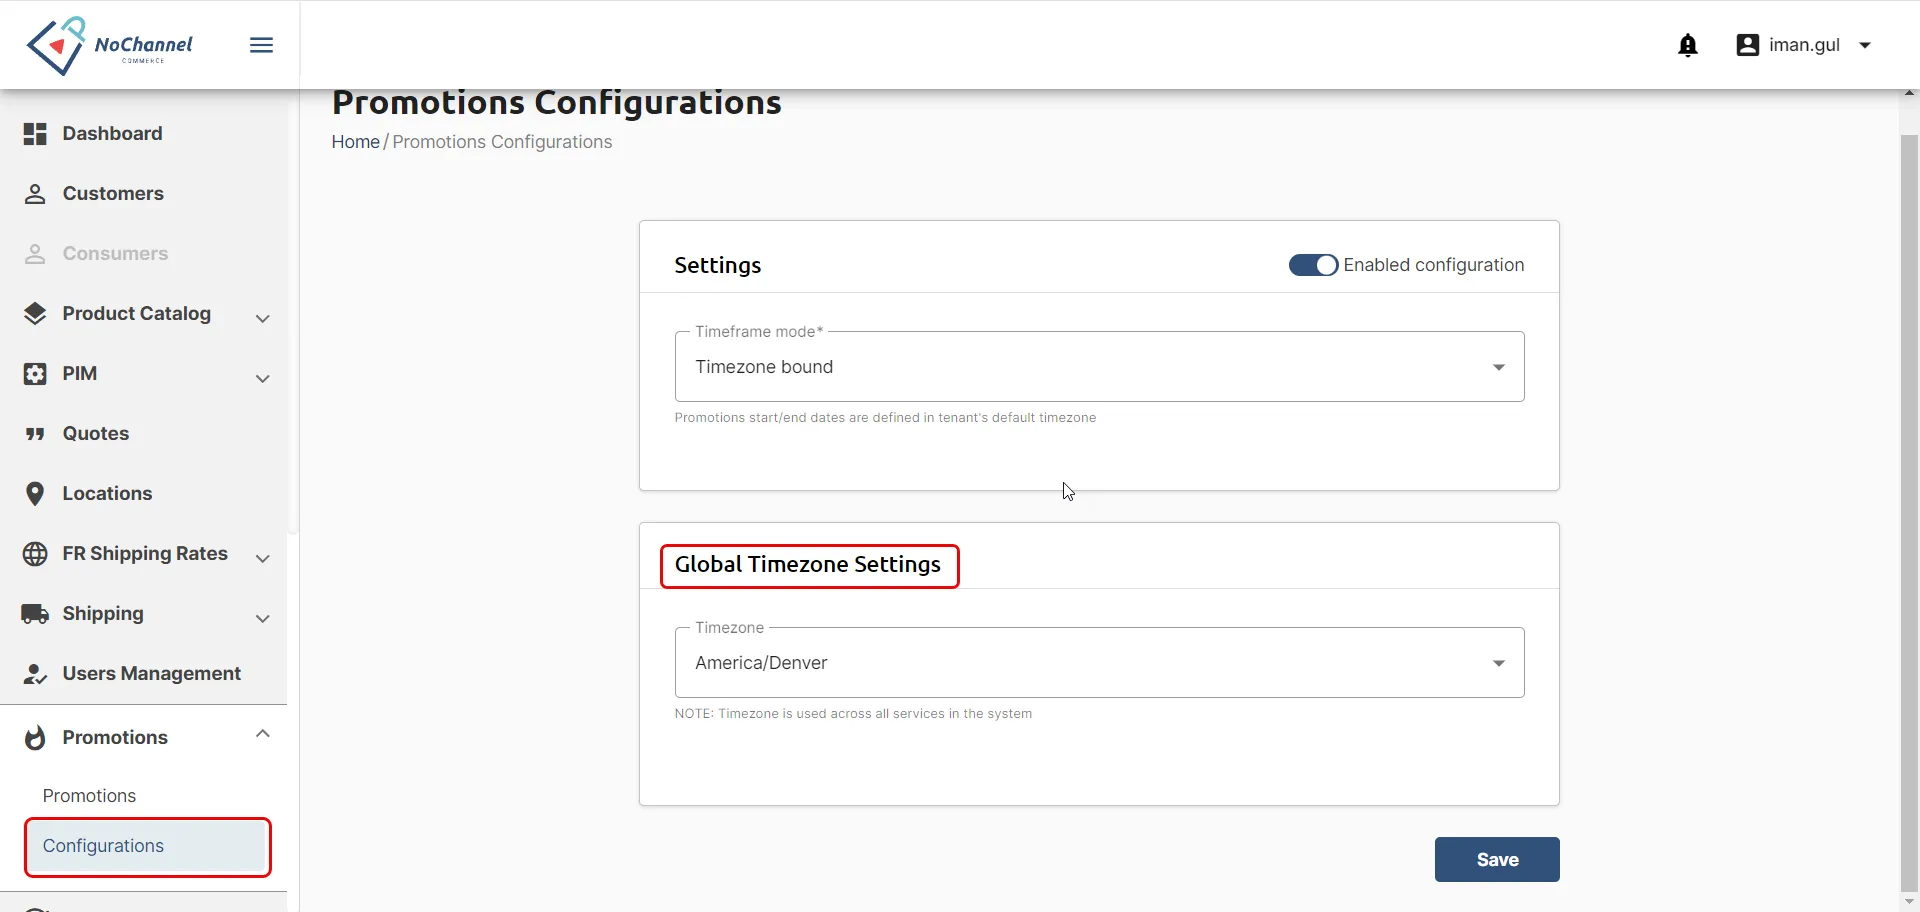Click the Dashboard grid icon
Viewport: 1920px width, 912px height.
(35, 134)
